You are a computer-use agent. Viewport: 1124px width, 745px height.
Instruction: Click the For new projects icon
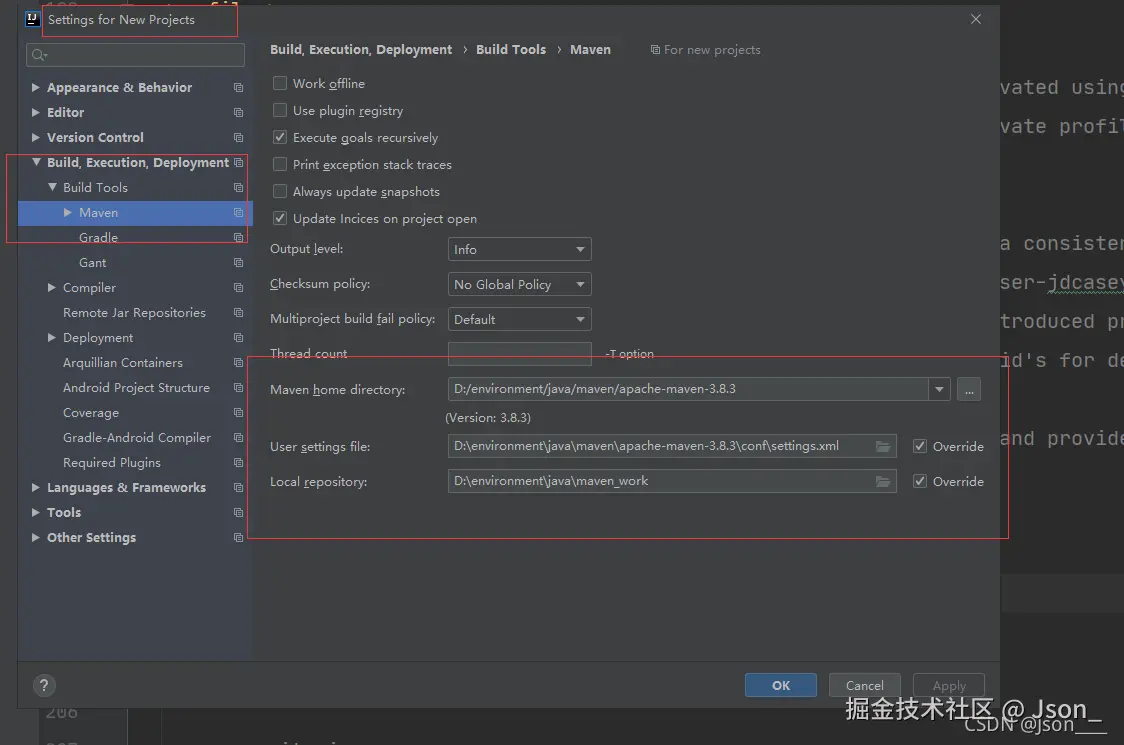point(655,49)
